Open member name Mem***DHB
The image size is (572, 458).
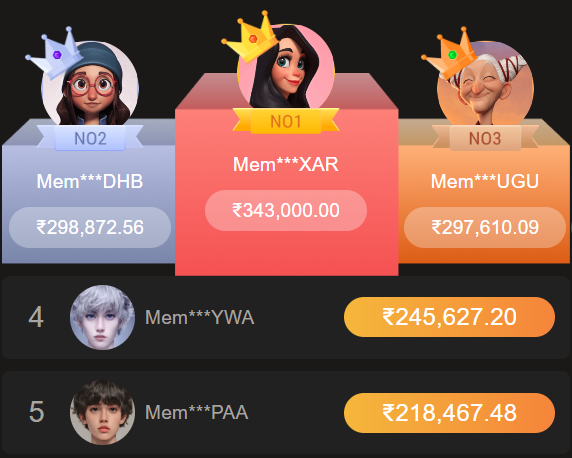pos(90,181)
